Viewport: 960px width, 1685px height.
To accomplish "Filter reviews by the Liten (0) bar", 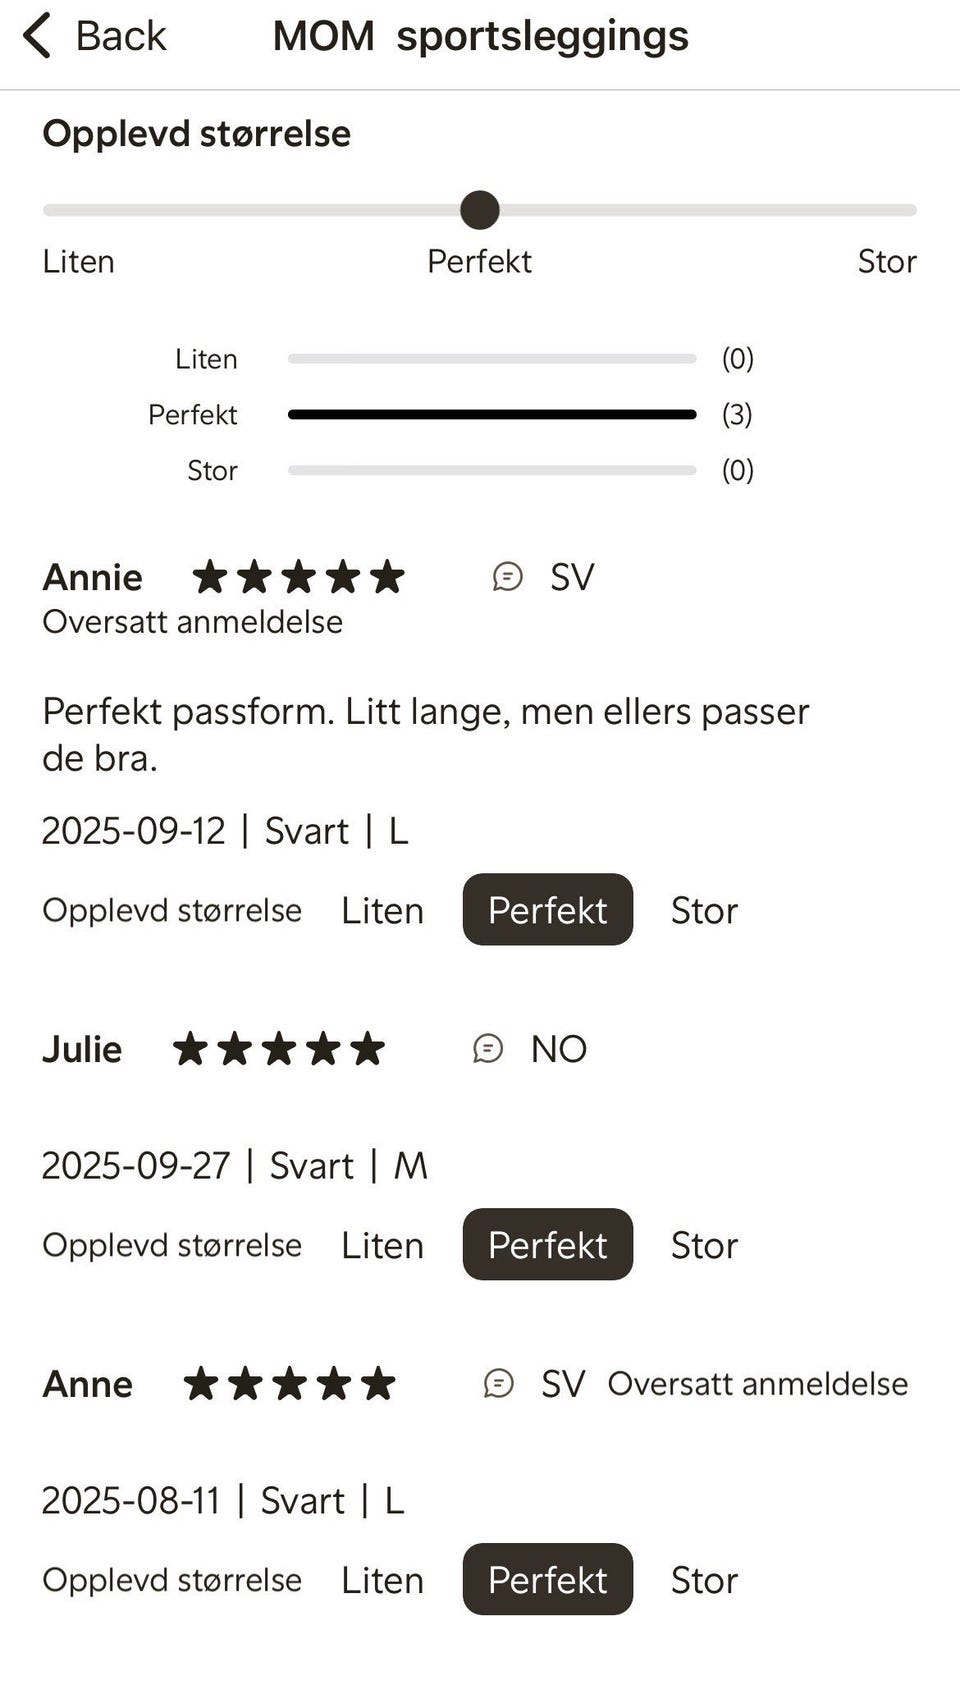I will click(491, 358).
